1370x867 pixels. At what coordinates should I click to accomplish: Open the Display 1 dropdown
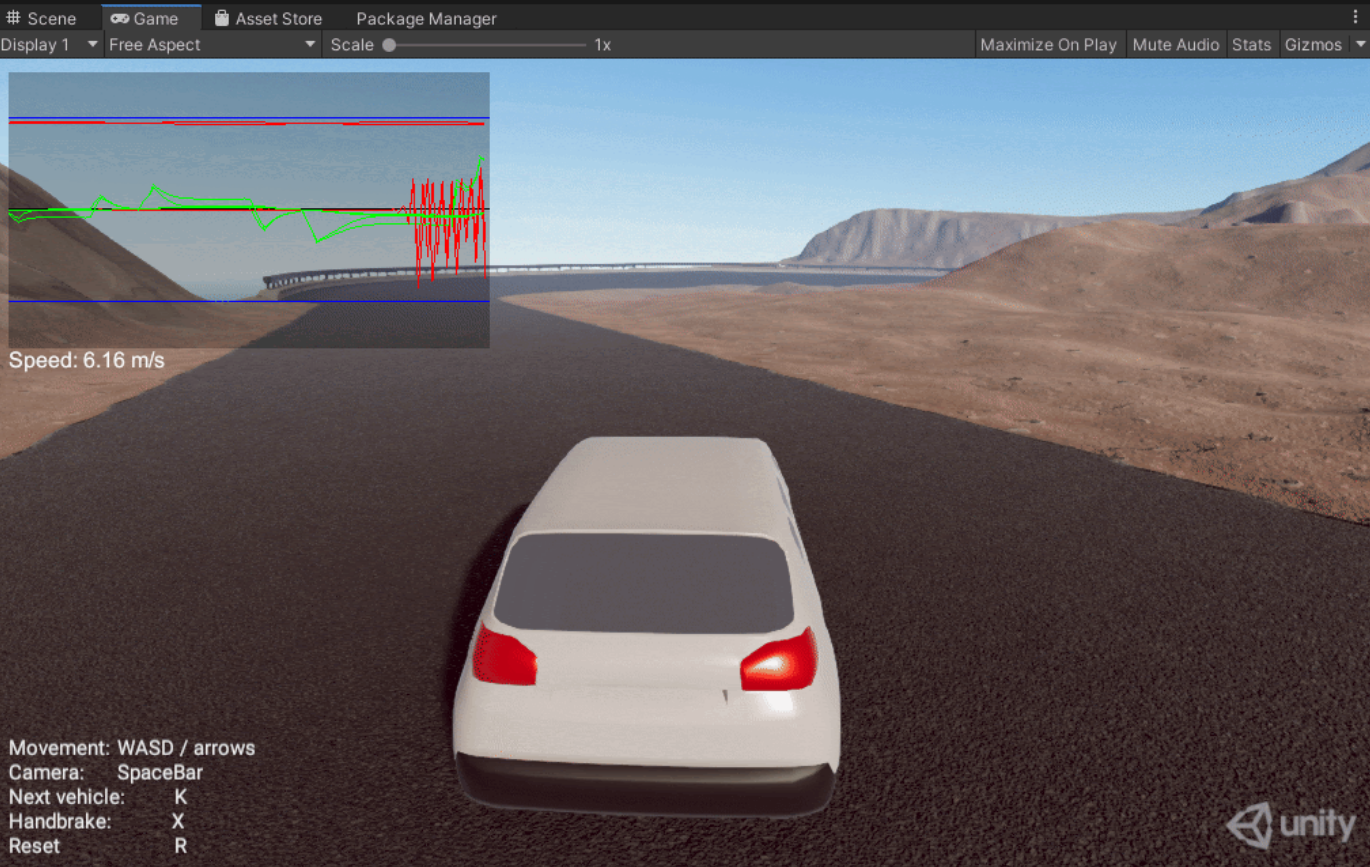tap(50, 45)
